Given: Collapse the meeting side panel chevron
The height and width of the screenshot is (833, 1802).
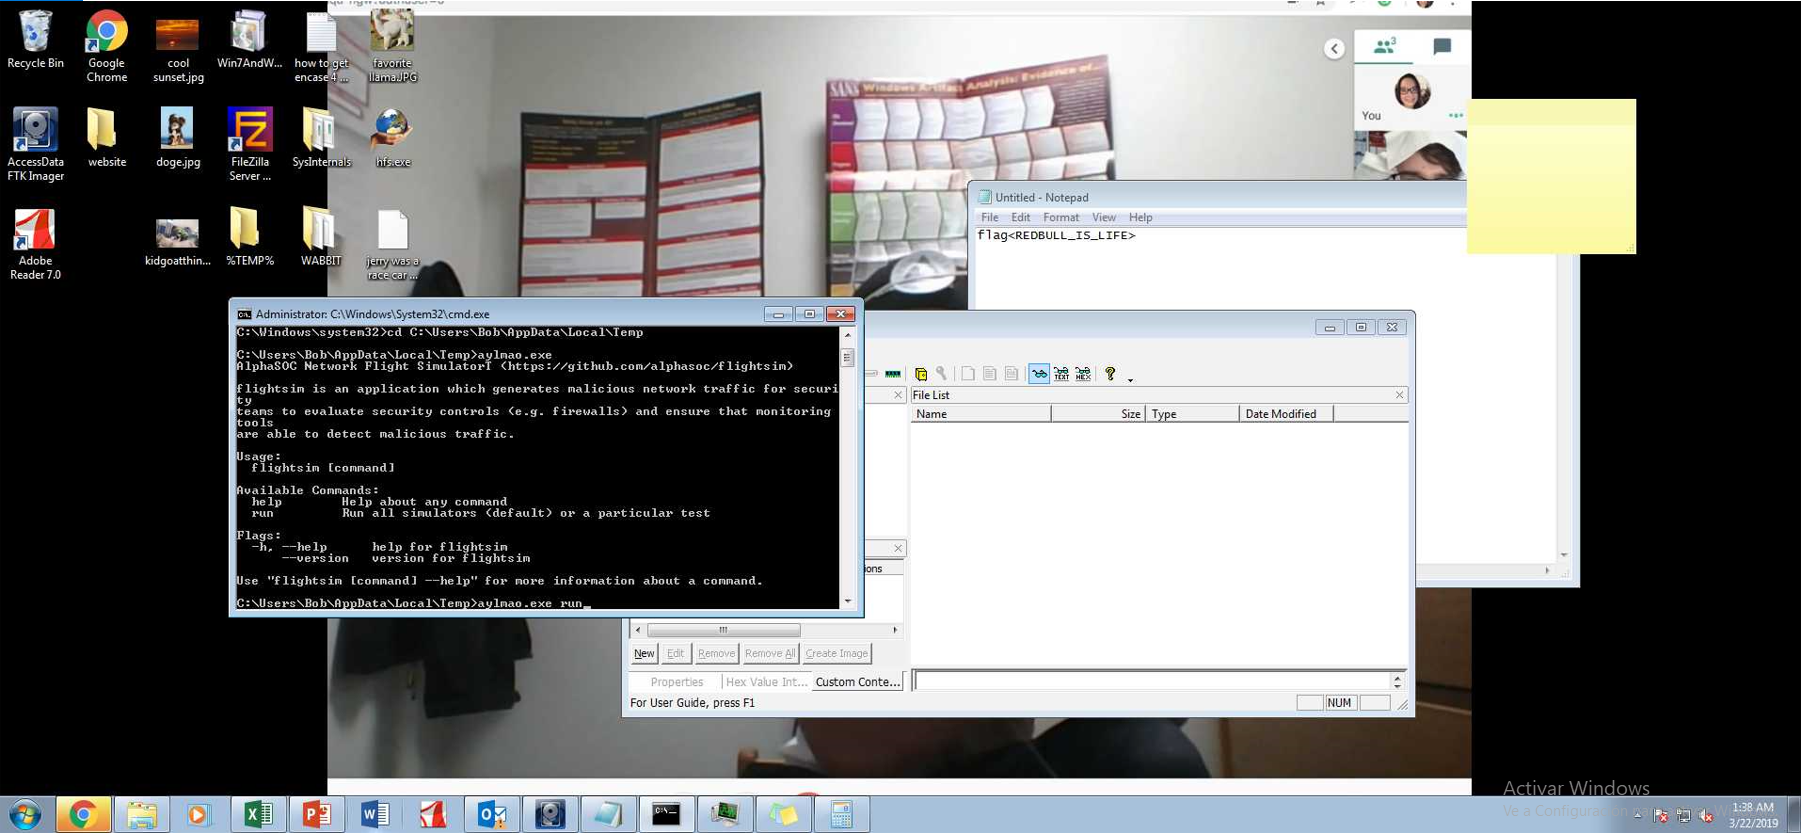Looking at the screenshot, I should 1334,49.
